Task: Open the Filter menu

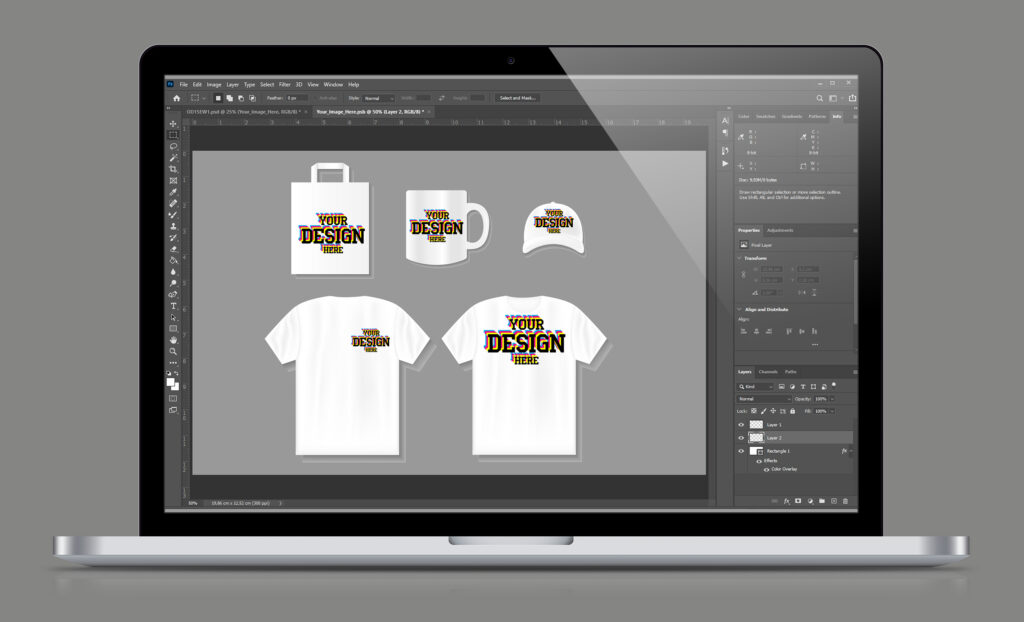Action: 285,84
